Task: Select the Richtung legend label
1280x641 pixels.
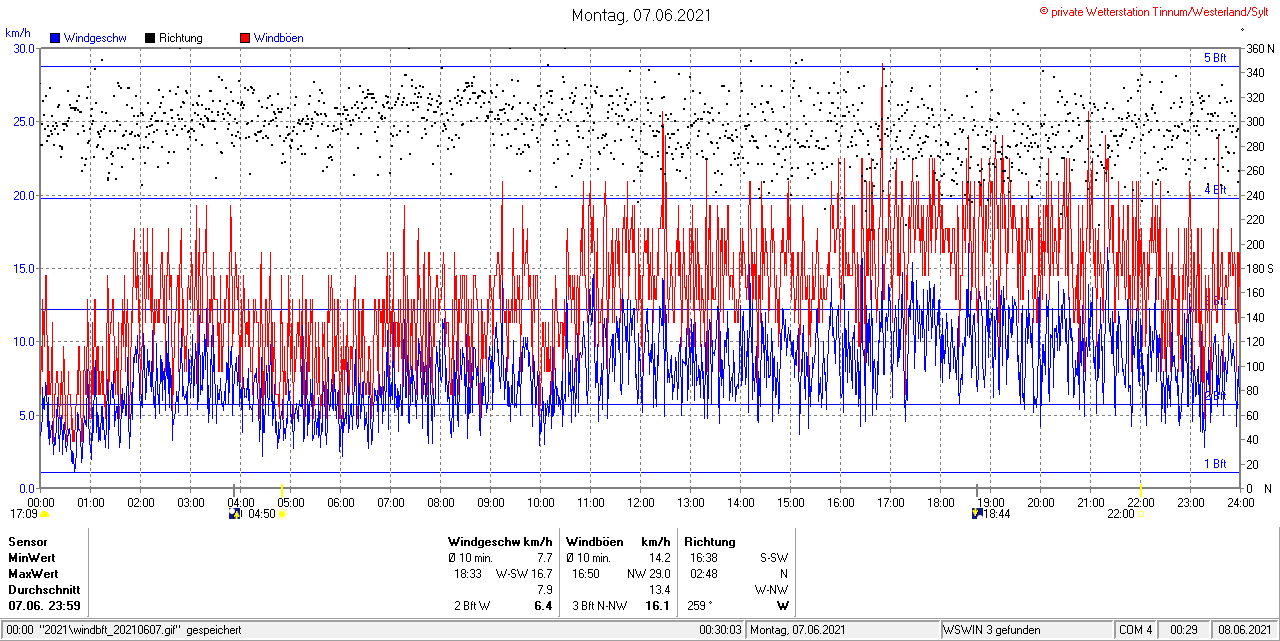Action: (x=181, y=38)
